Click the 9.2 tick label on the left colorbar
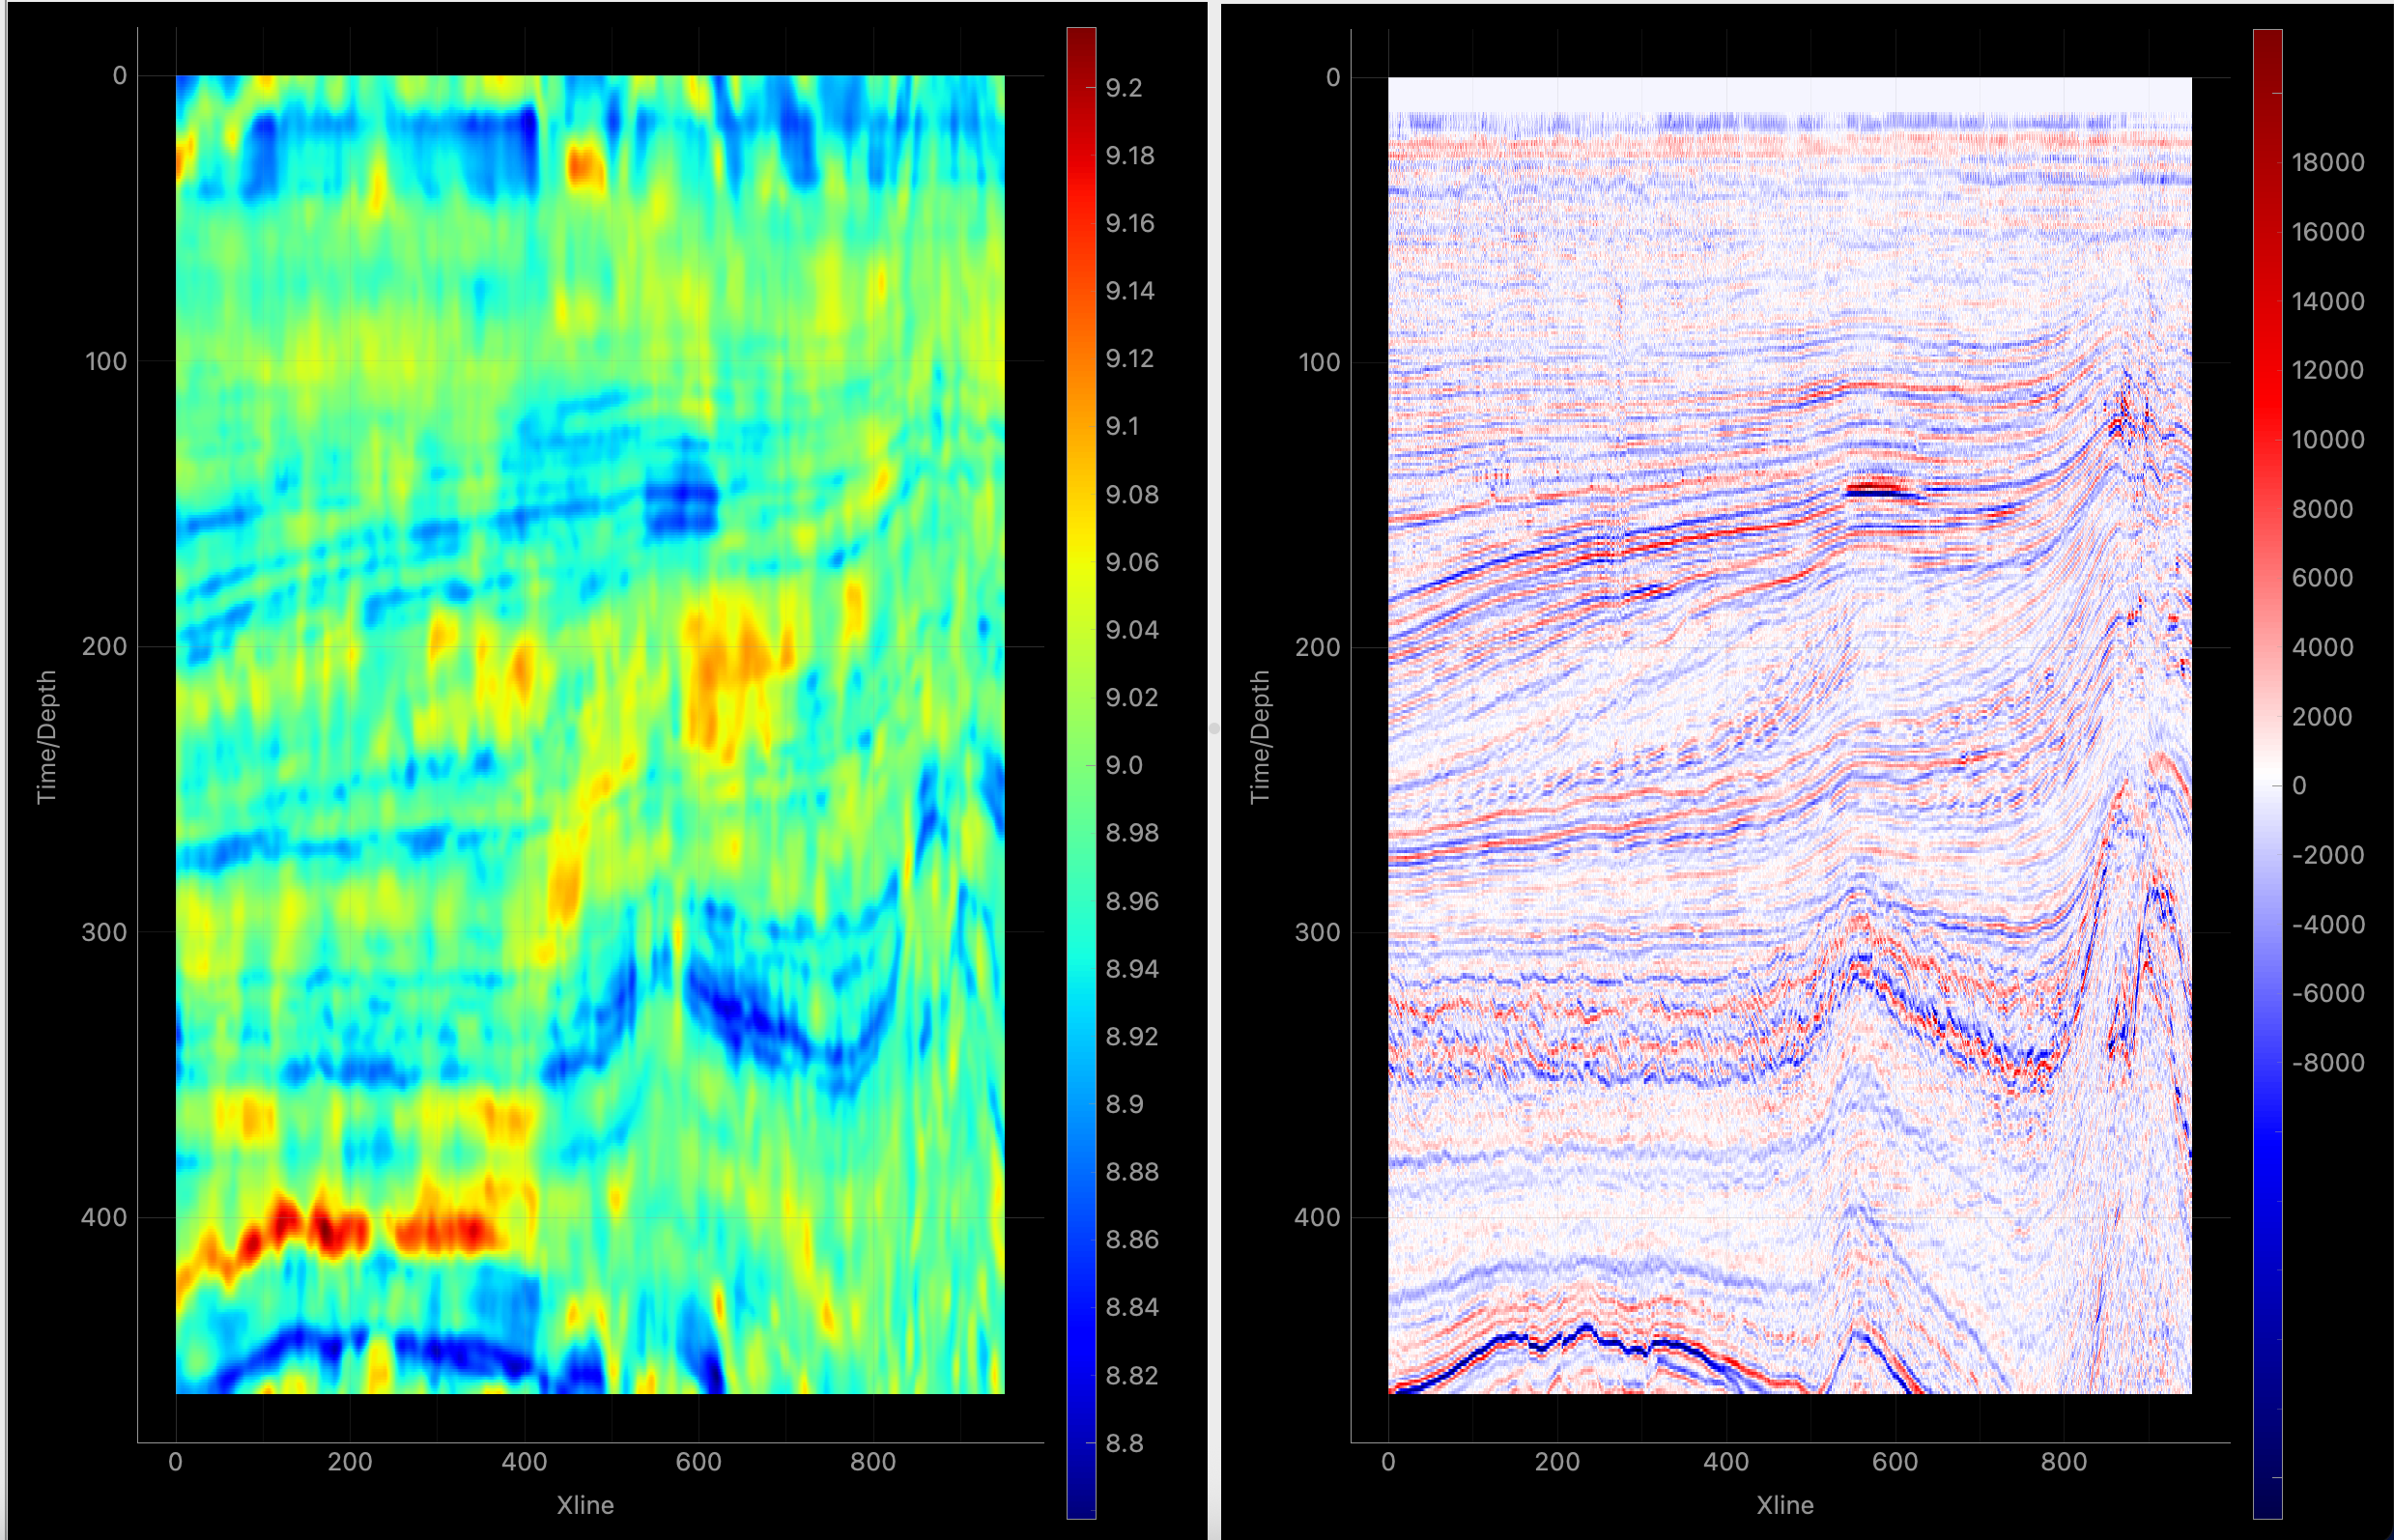 (1124, 88)
